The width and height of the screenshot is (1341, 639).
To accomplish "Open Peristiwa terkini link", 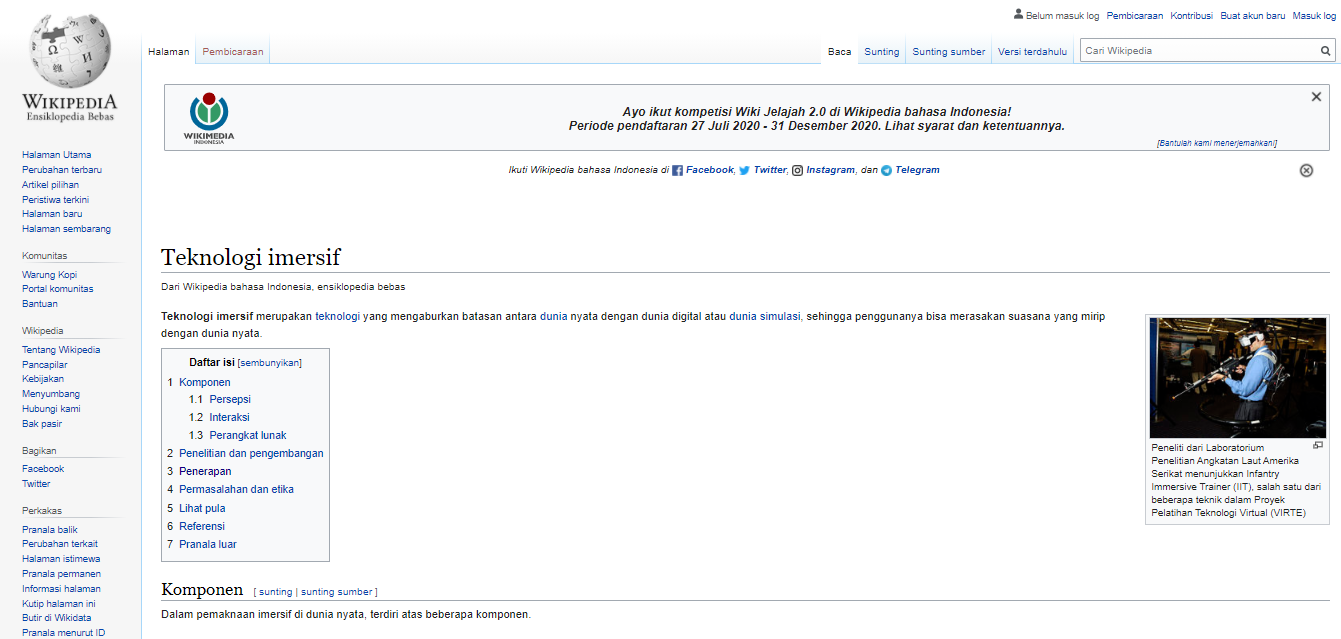I will [x=56, y=200].
